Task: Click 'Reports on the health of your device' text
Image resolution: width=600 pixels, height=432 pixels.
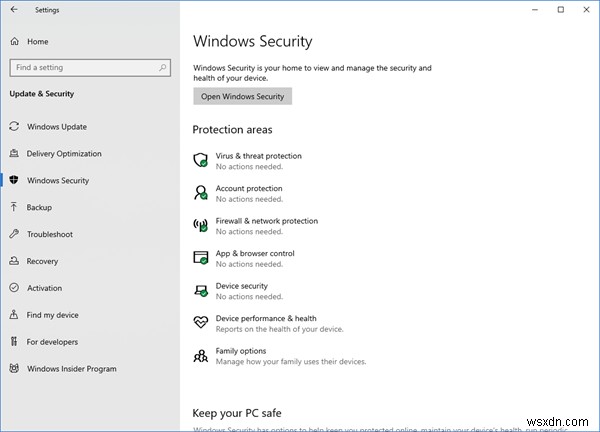Action: click(x=280, y=329)
